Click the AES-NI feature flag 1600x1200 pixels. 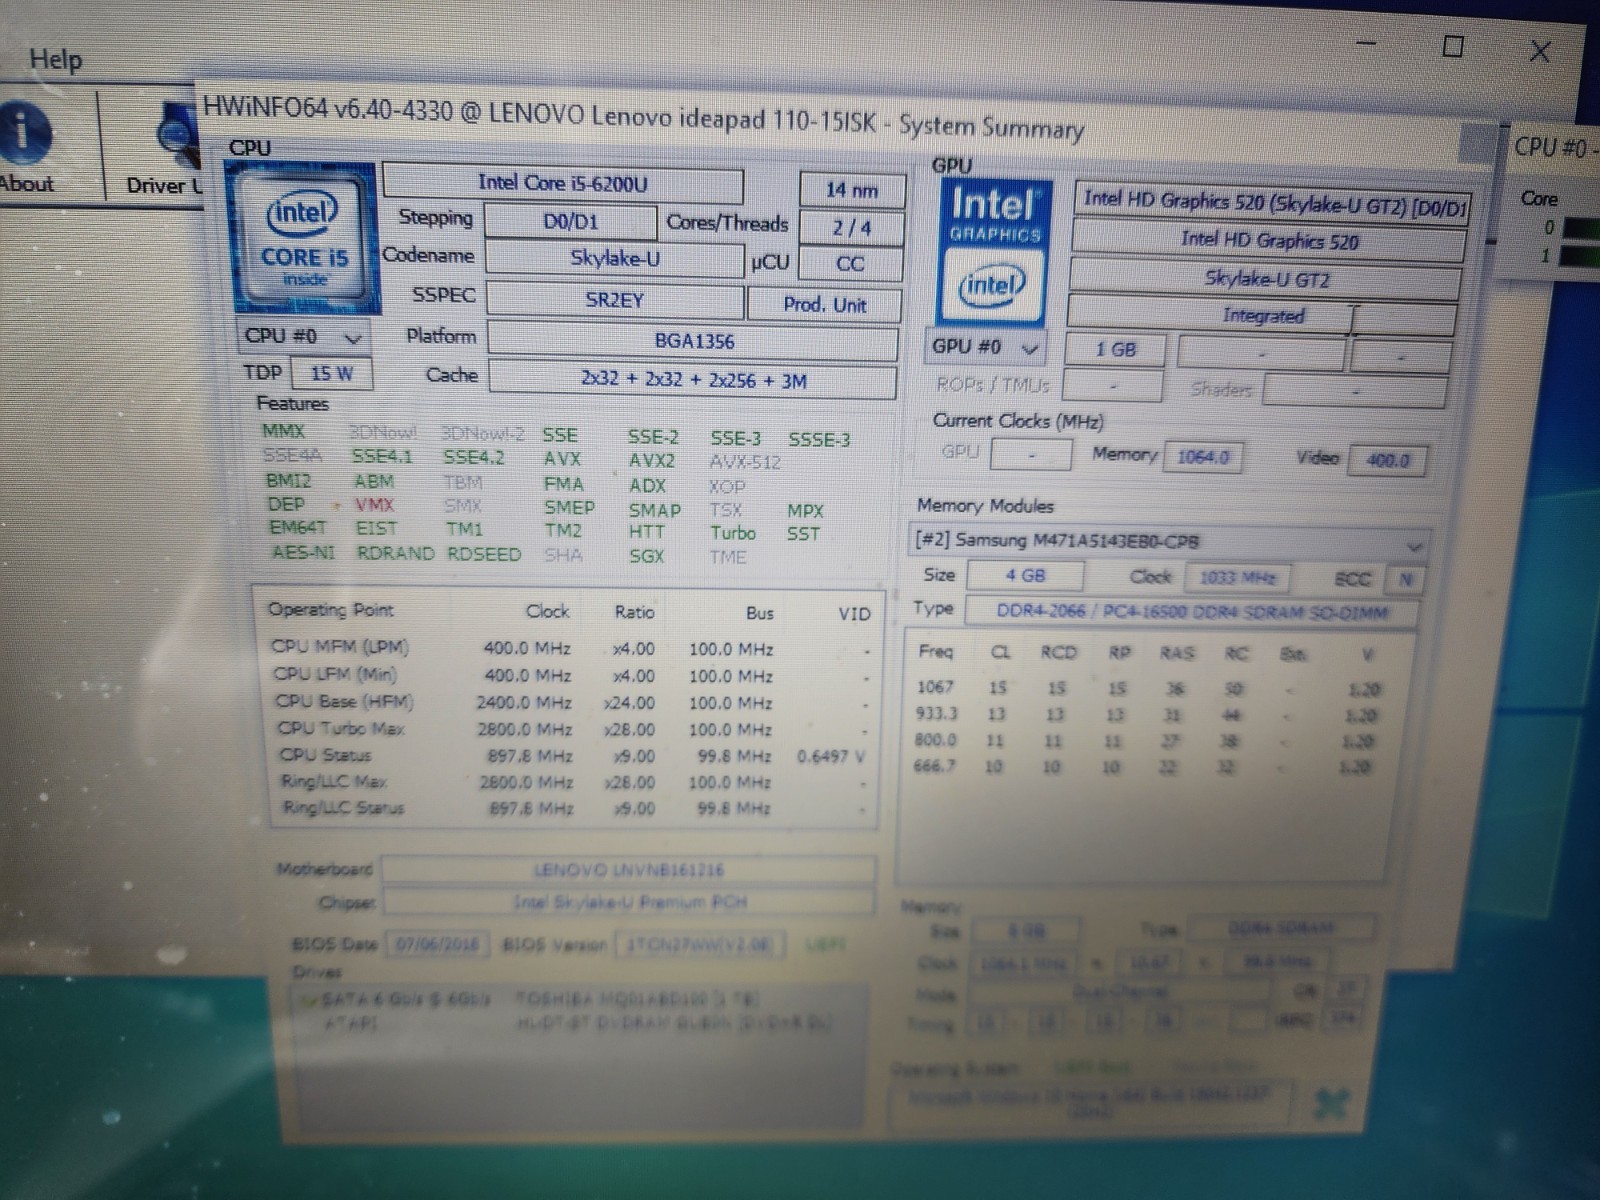point(302,552)
